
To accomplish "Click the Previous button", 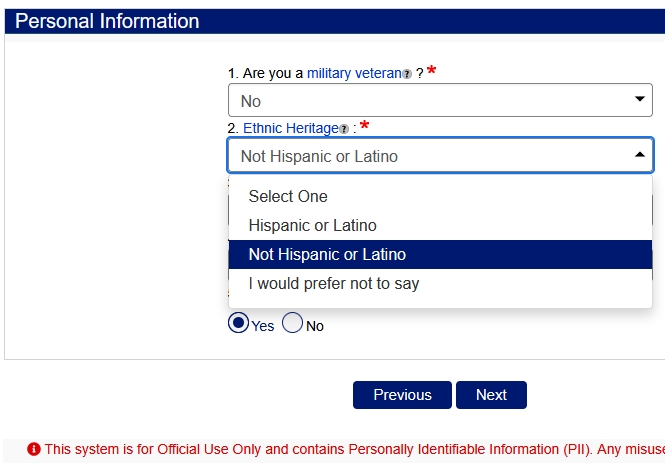I will tap(402, 395).
